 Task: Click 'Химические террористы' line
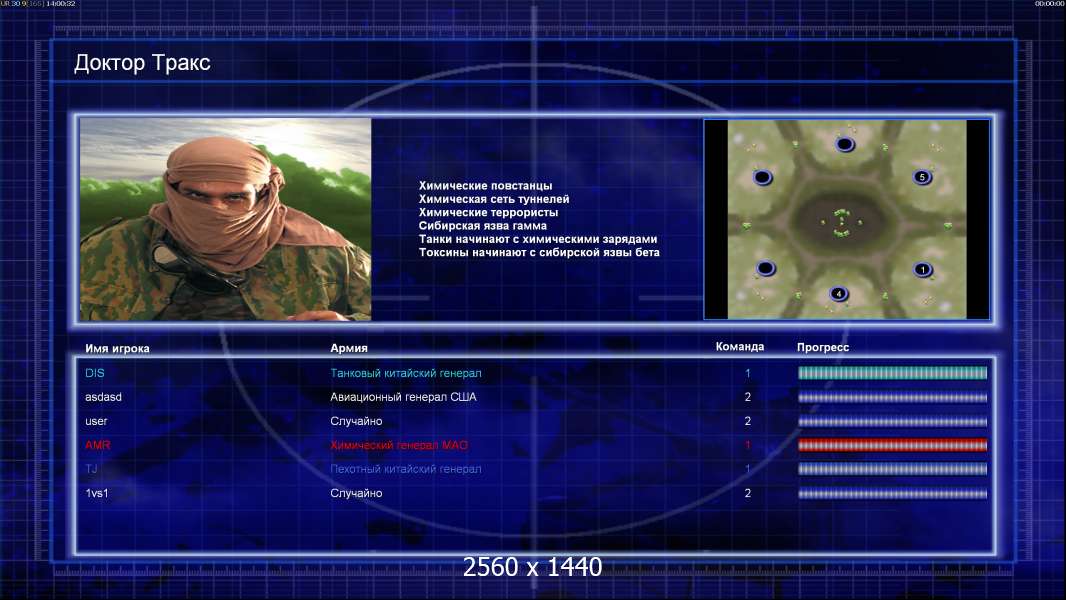pyautogui.click(x=488, y=212)
